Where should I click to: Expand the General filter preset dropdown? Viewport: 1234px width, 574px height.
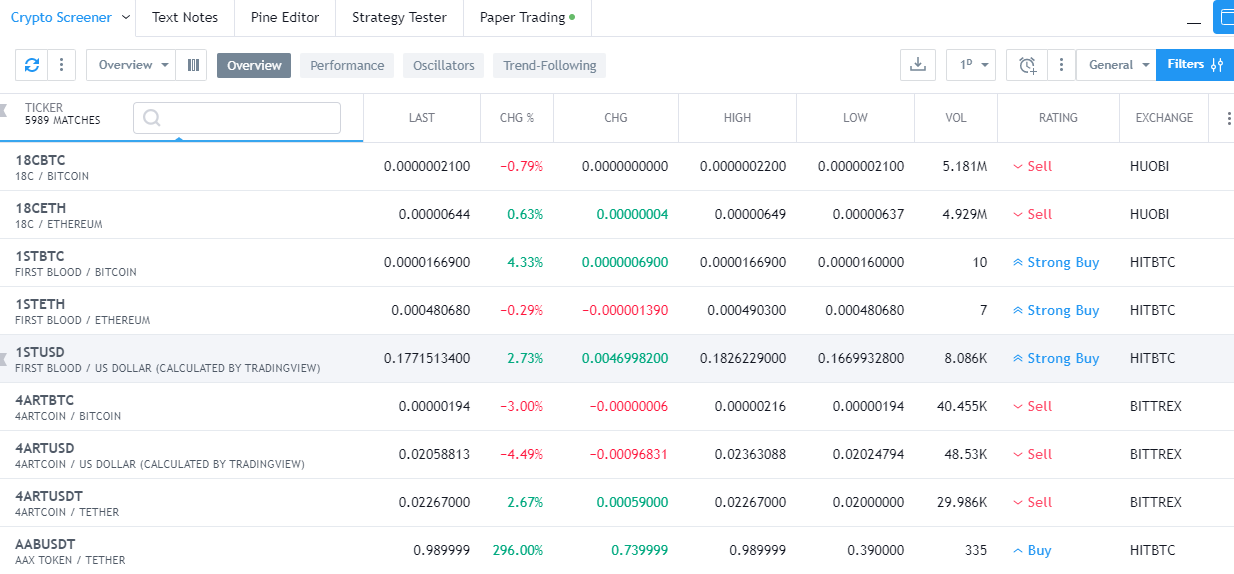tap(1118, 65)
